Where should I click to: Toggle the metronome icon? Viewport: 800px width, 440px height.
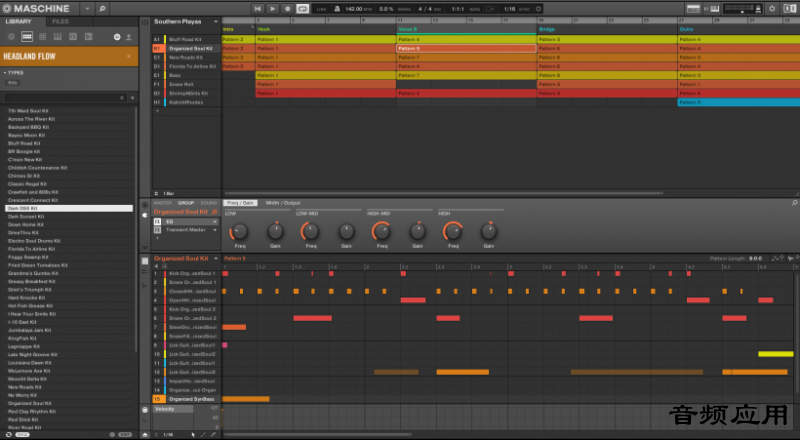[x=337, y=9]
